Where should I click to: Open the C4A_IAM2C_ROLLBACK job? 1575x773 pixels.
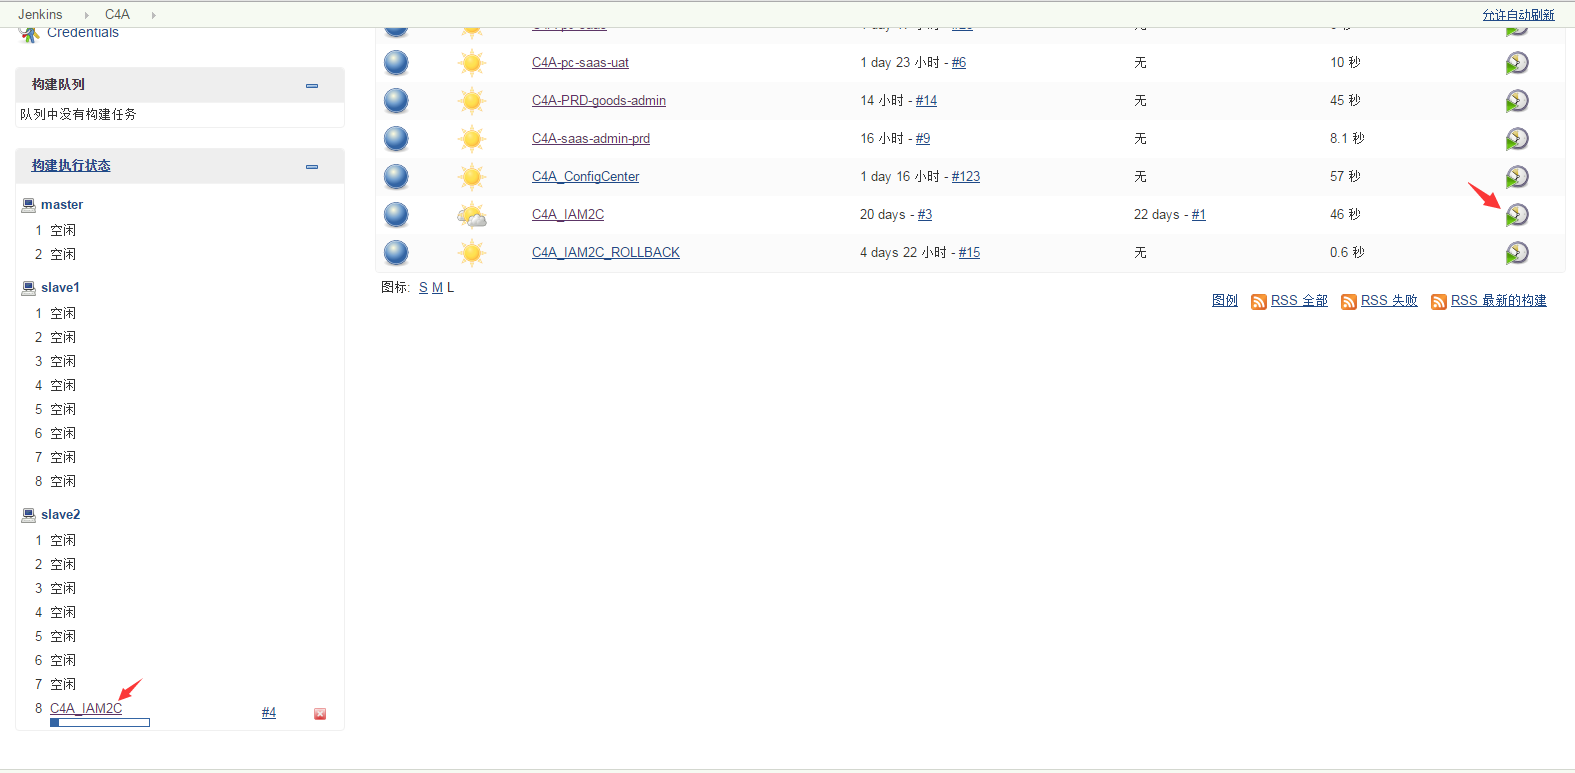point(606,253)
